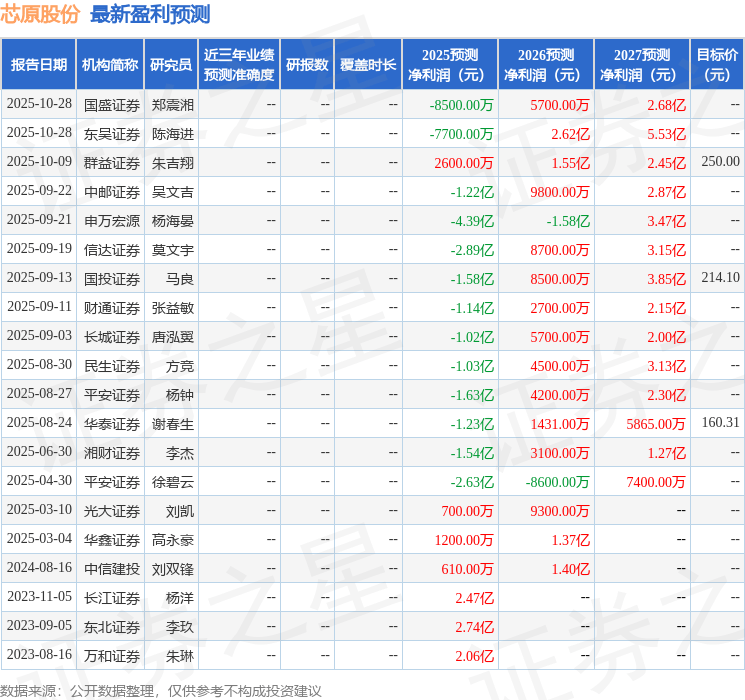Viewport: 745px width, 700px height.
Task: Click analyst name 杨钟
Action: 180,395
